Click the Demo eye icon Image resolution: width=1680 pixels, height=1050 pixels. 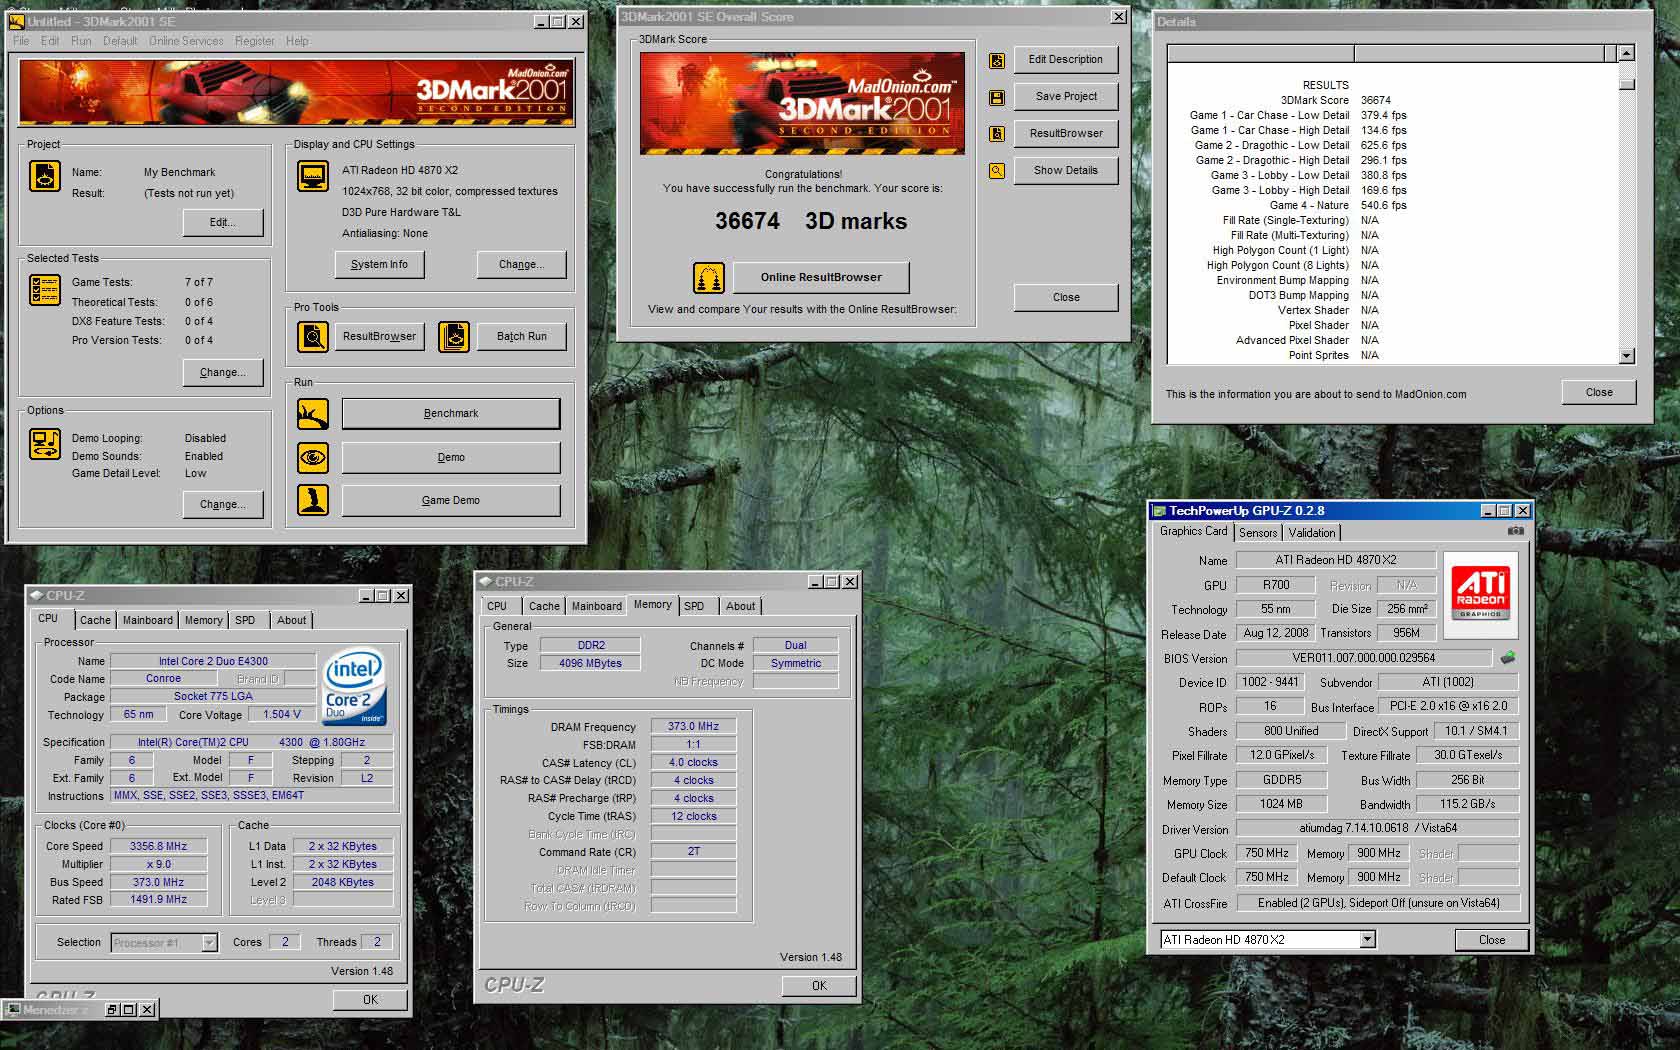pos(313,457)
